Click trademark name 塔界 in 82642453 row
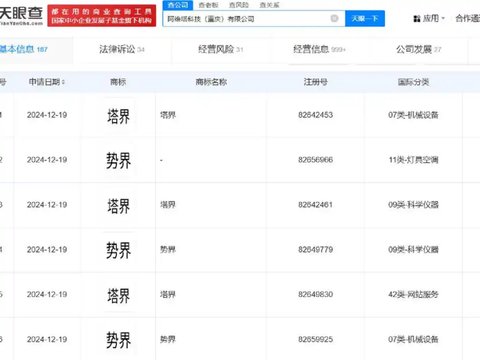The image size is (480, 360). [168, 115]
